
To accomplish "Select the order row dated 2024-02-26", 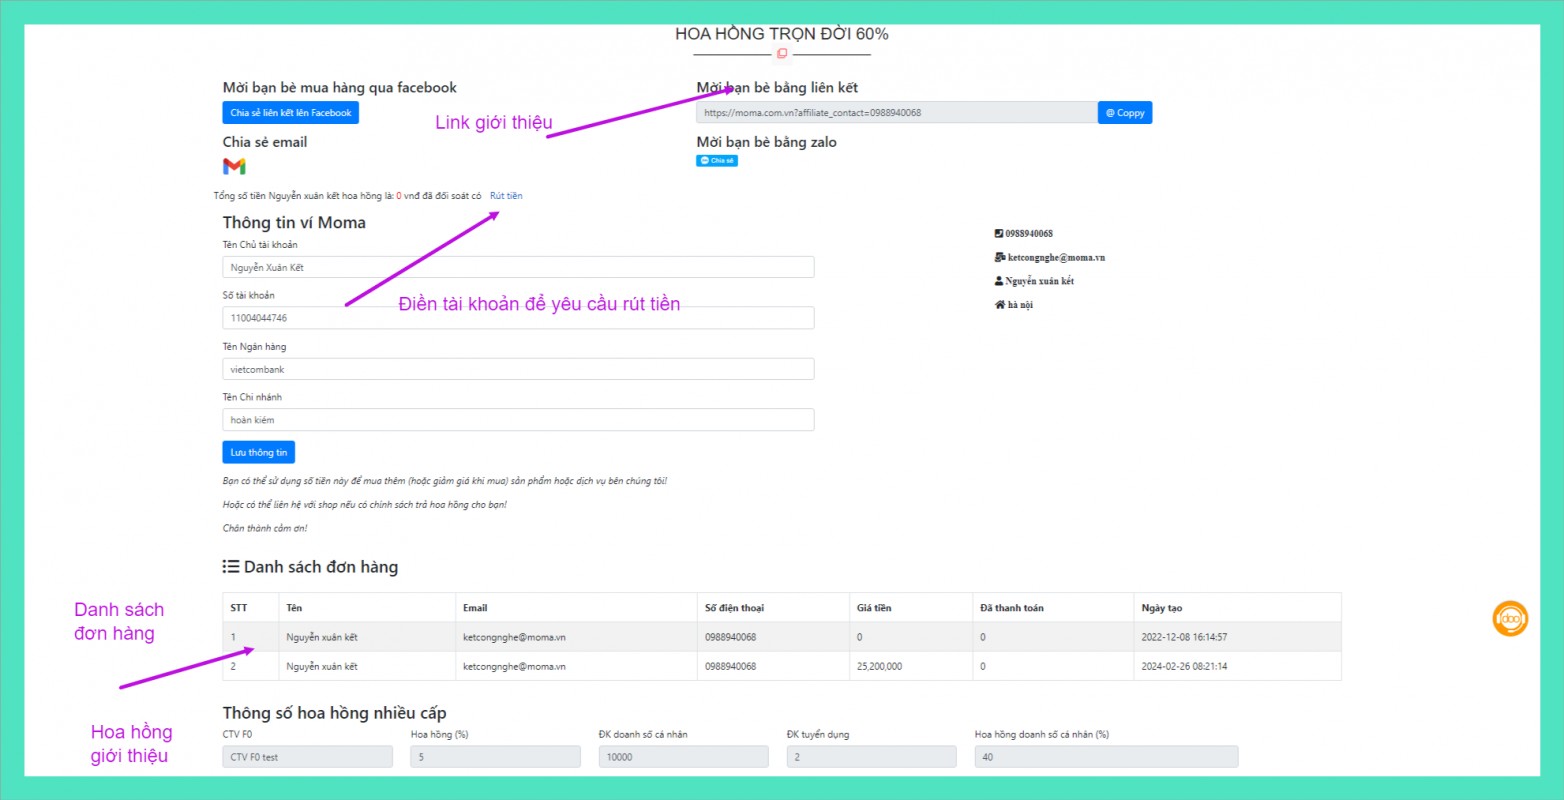I will click(781, 666).
